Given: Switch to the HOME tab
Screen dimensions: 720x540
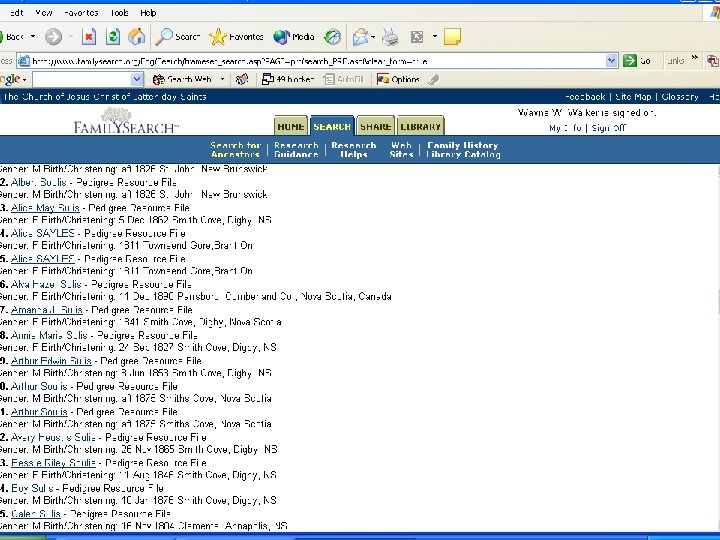Looking at the screenshot, I should (291, 126).
